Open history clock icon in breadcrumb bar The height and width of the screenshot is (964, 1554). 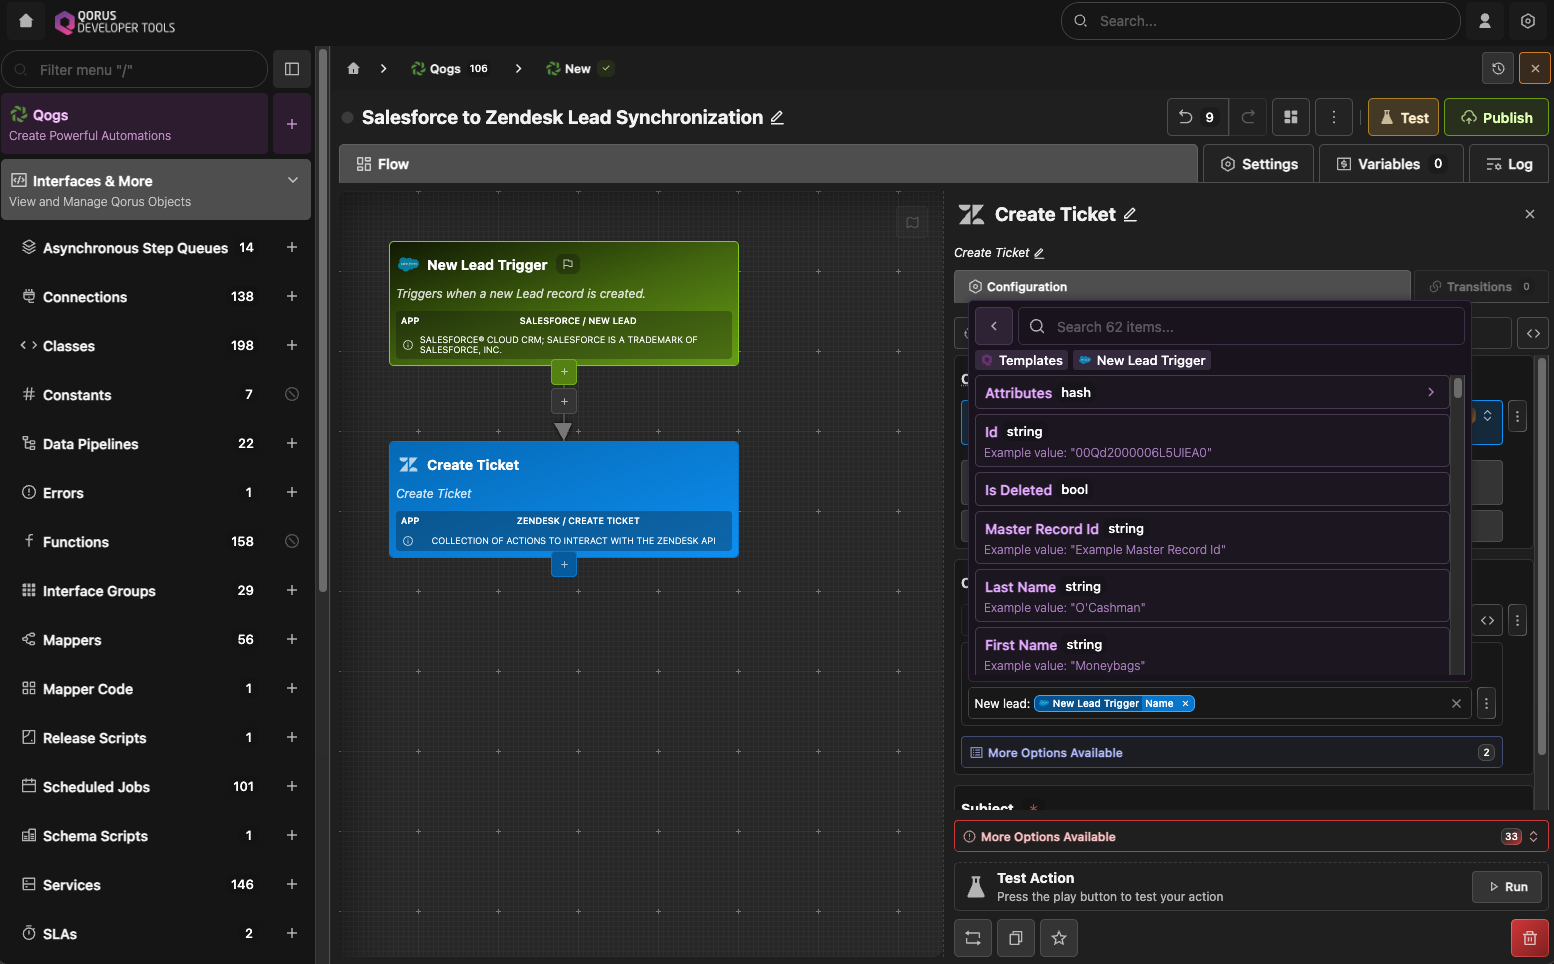1498,69
